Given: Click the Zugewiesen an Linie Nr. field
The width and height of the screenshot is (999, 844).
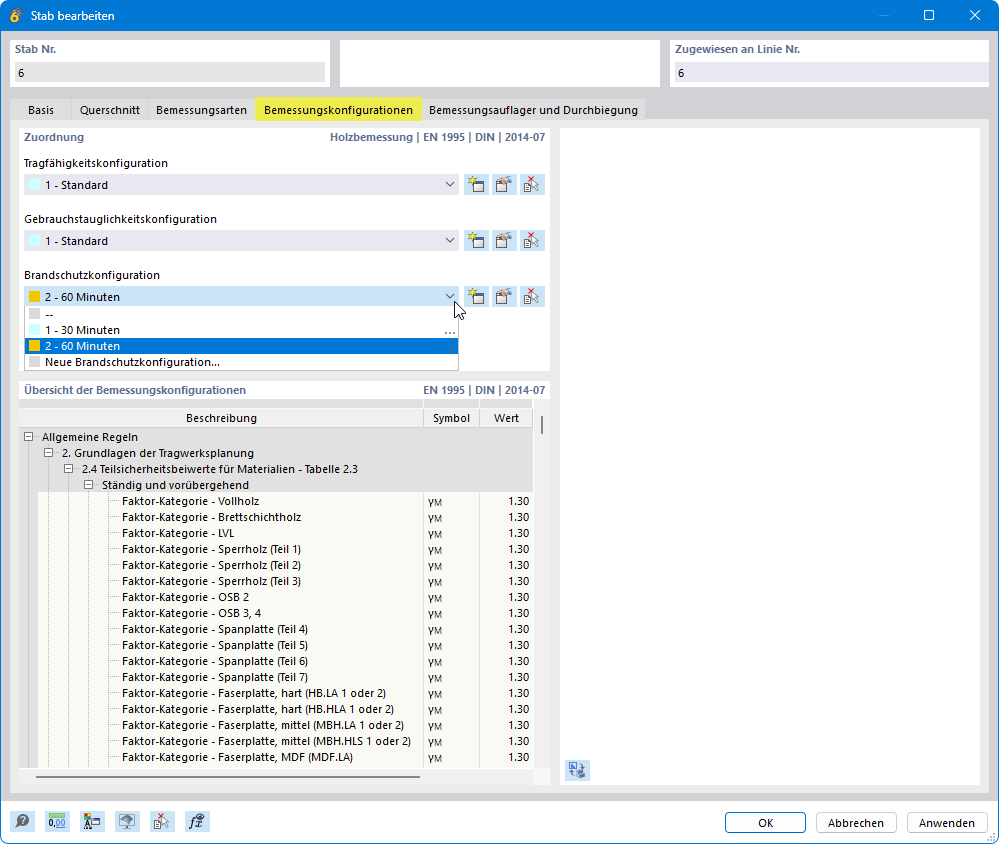Looking at the screenshot, I should point(831,73).
